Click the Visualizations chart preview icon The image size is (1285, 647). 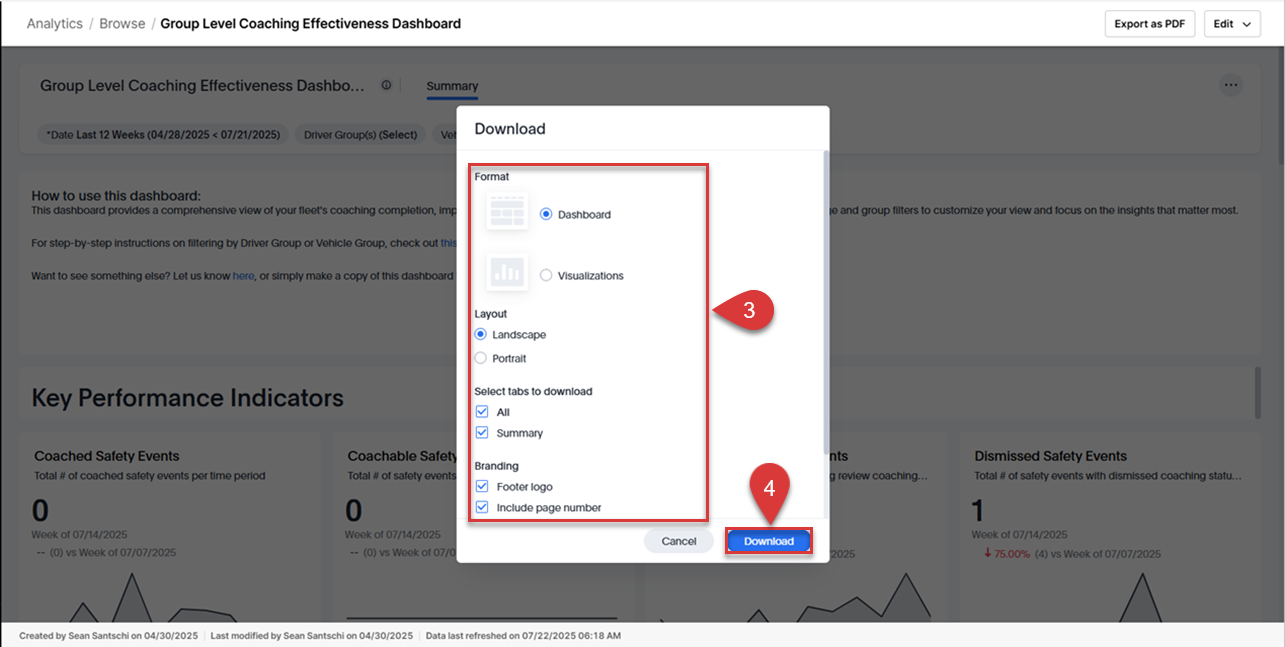(506, 270)
